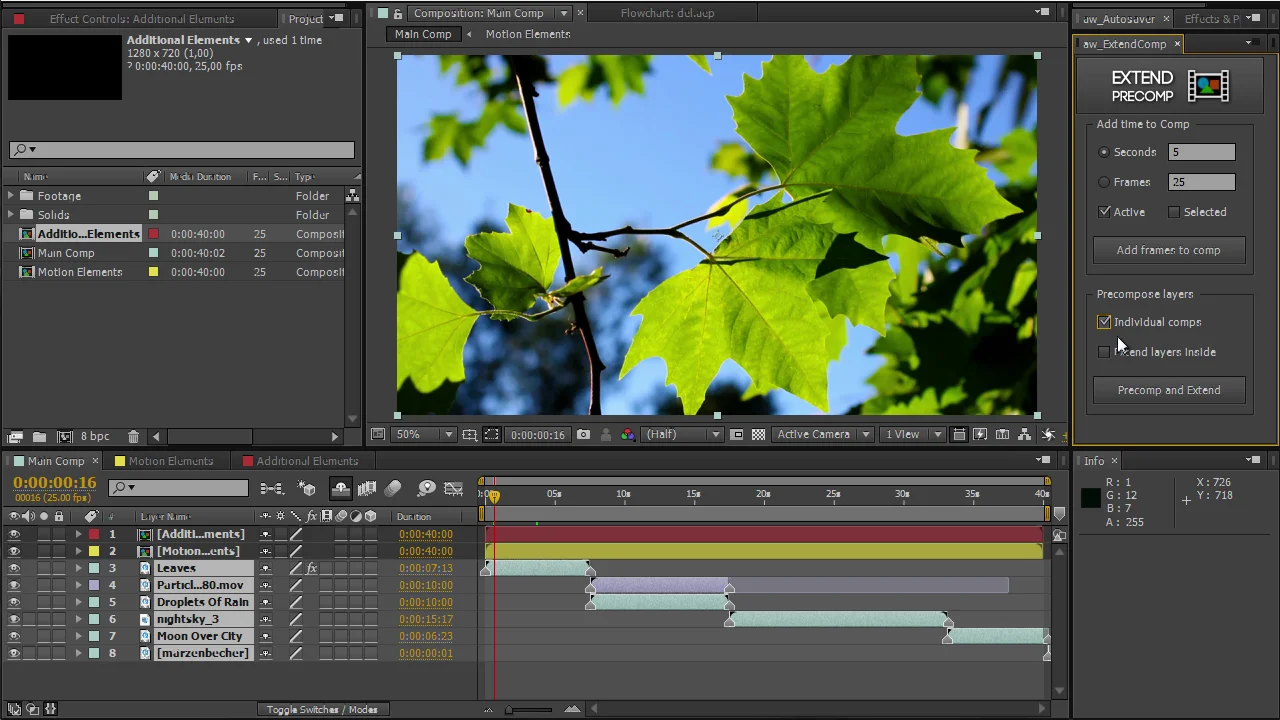Open the Graph Editor icon
The height and width of the screenshot is (720, 1280).
(454, 488)
